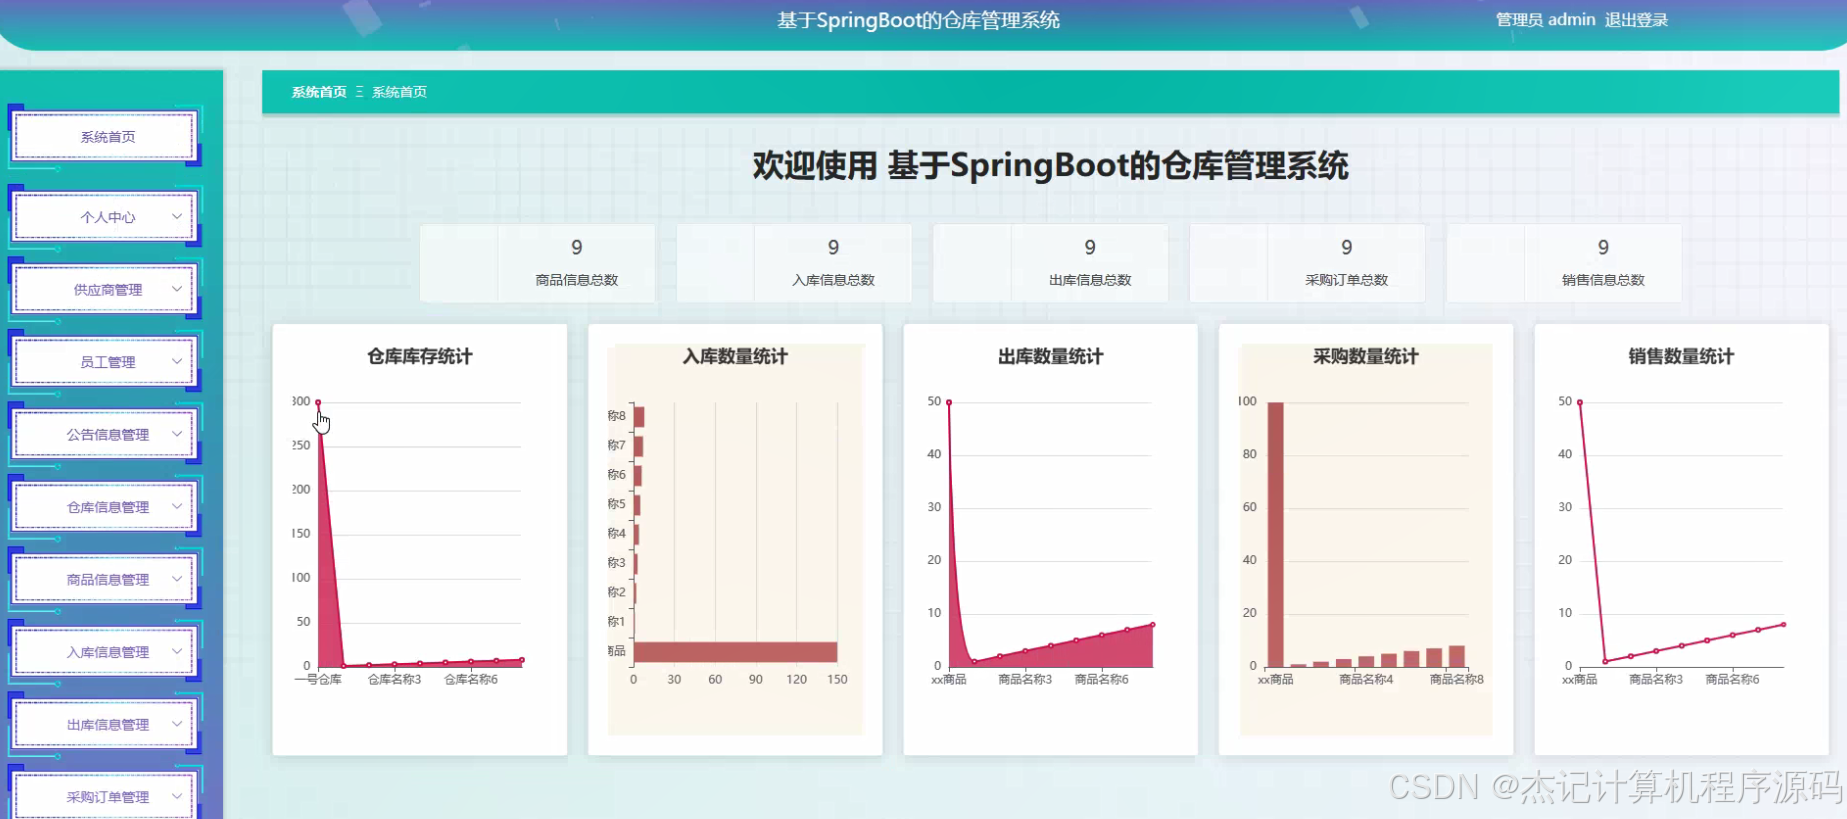Expand the 仓库信息管理 chevron arrow
The width and height of the screenshot is (1847, 819).
[177, 506]
